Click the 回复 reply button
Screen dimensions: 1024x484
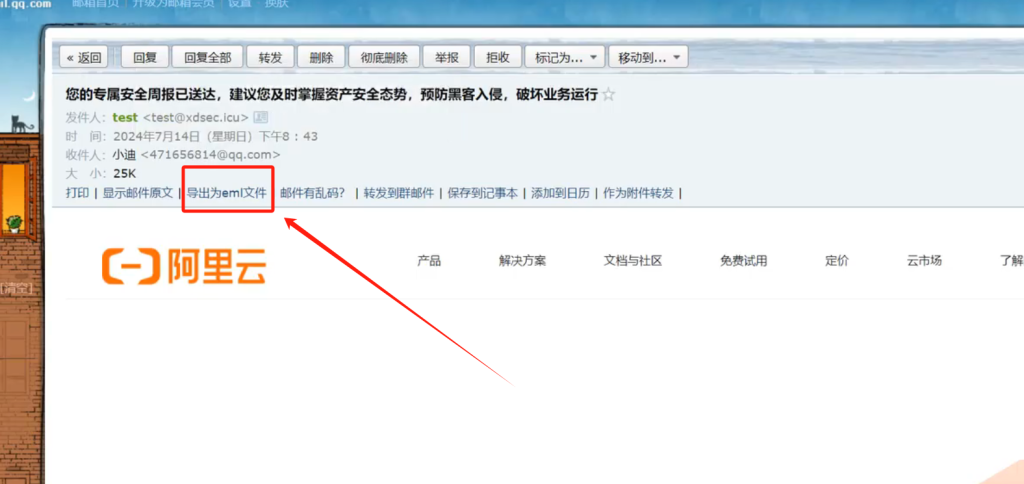(x=145, y=57)
